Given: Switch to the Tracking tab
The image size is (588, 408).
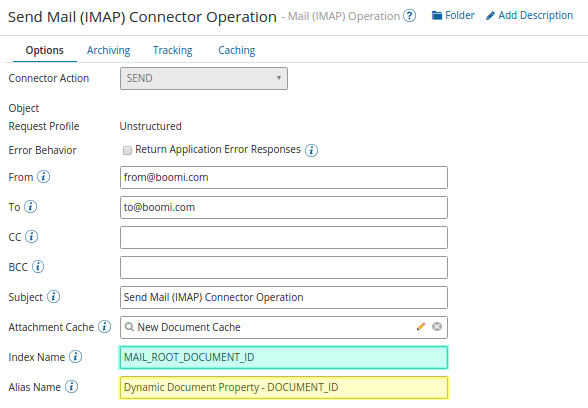Looking at the screenshot, I should tap(172, 50).
